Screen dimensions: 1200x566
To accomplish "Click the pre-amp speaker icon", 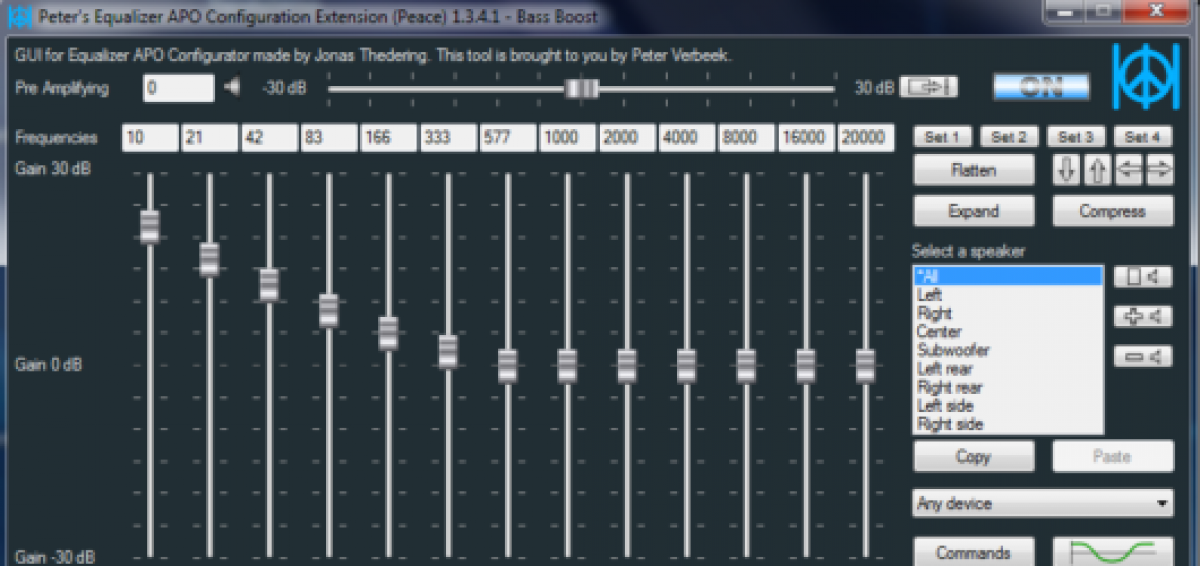I will coord(233,88).
